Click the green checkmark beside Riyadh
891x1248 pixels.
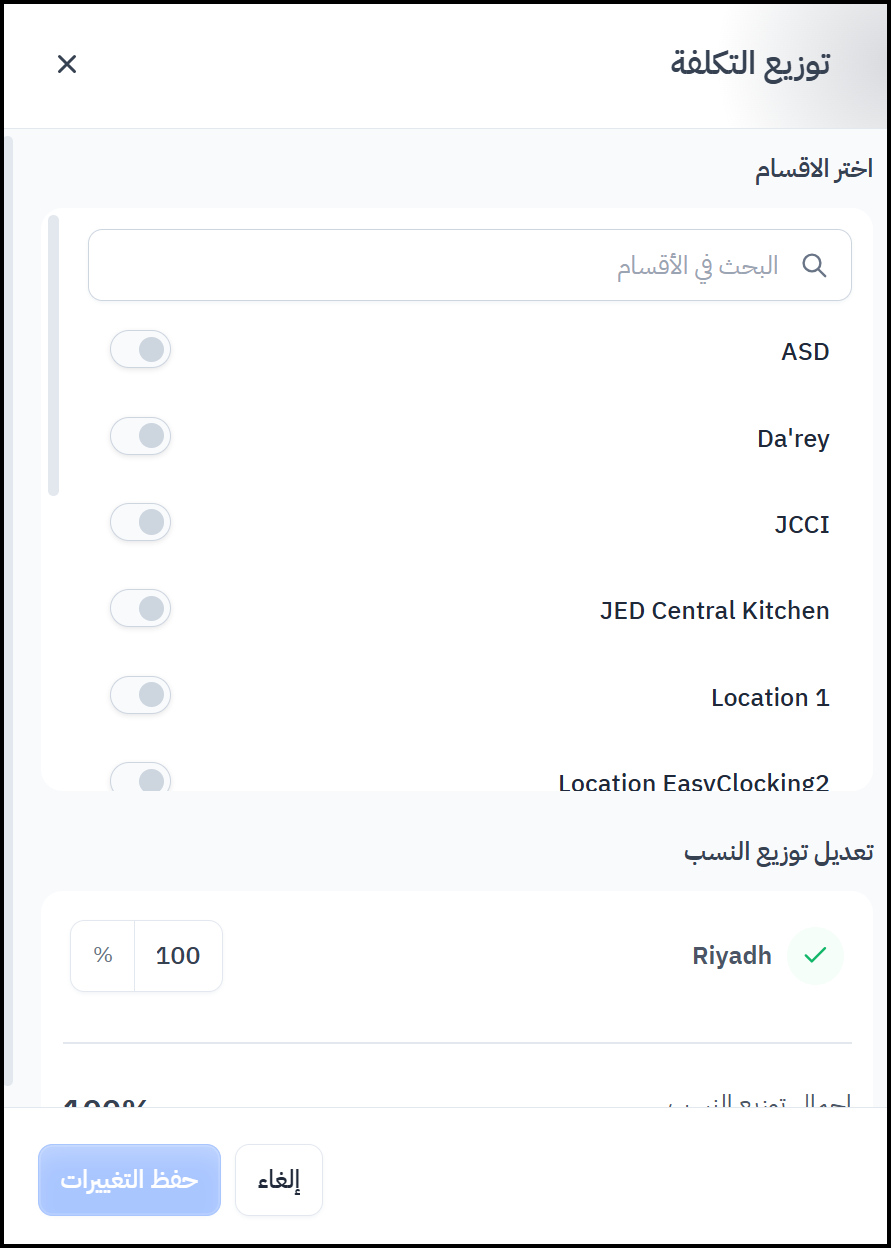(815, 956)
